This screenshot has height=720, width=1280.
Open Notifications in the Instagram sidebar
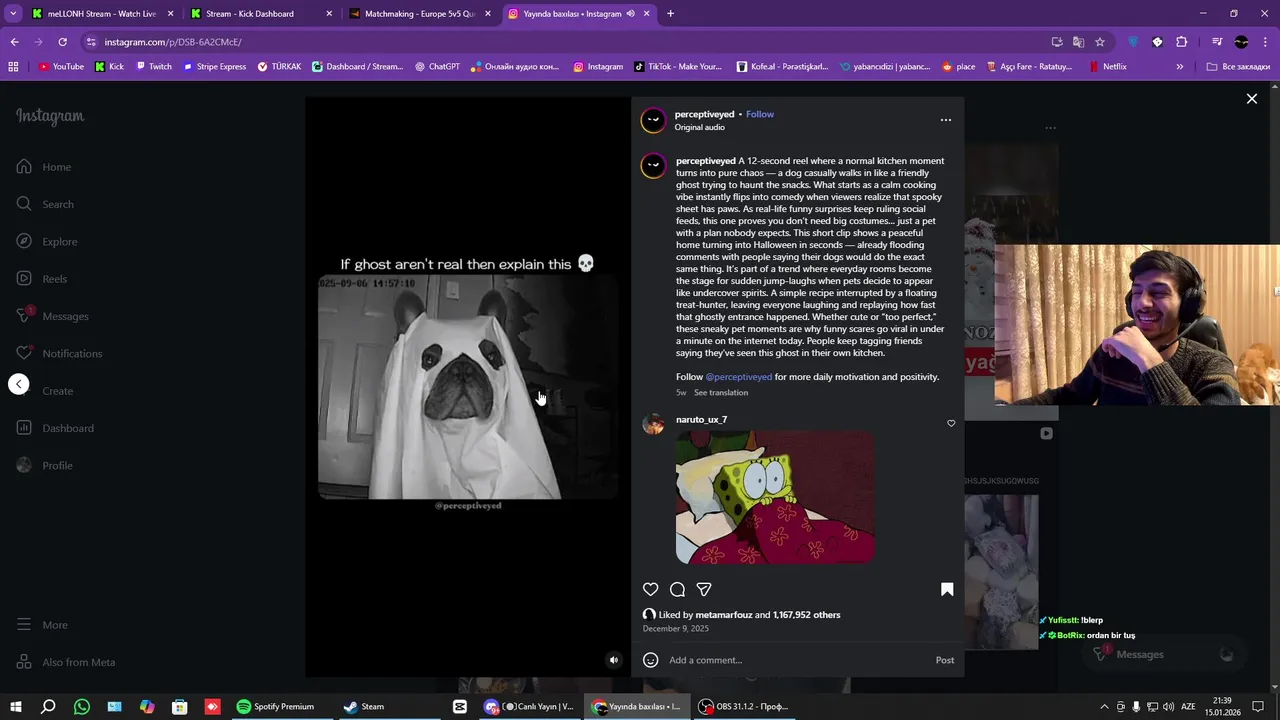pos(60,354)
